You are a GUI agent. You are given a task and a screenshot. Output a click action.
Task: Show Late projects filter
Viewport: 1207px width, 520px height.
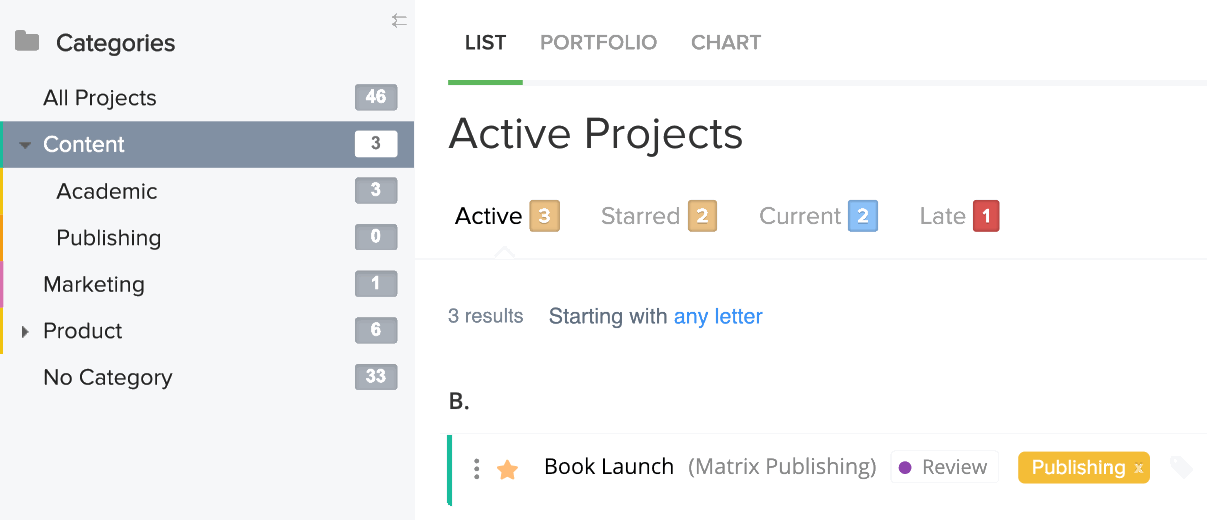click(x=959, y=216)
